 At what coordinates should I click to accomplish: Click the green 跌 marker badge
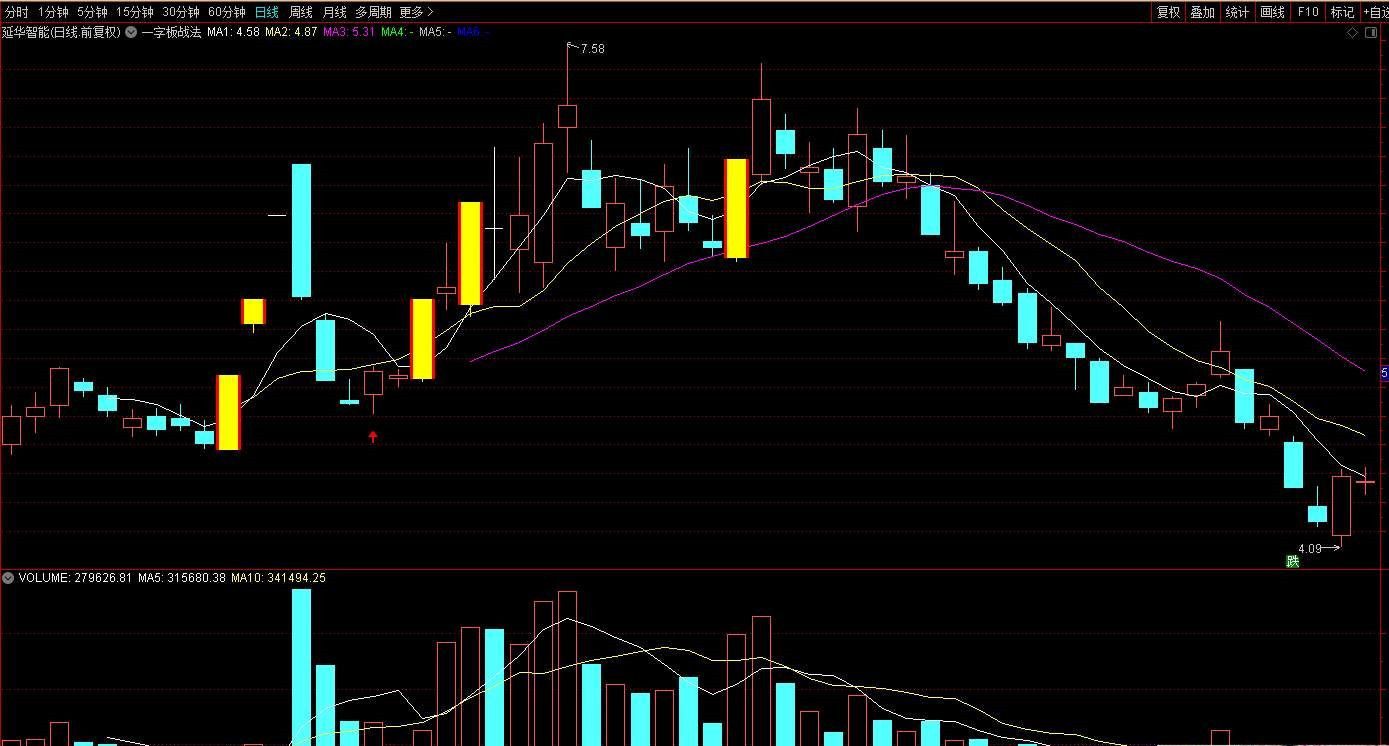1292,561
